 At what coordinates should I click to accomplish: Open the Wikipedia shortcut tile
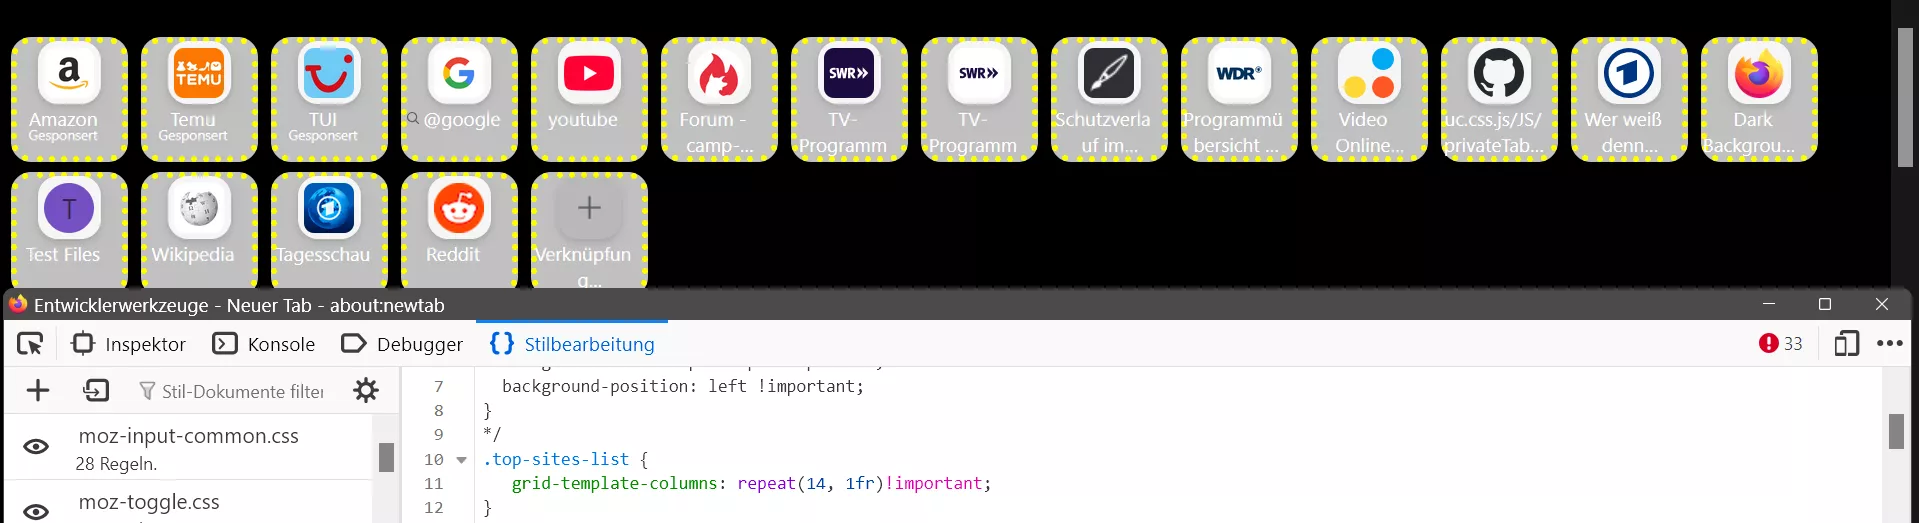(x=199, y=230)
